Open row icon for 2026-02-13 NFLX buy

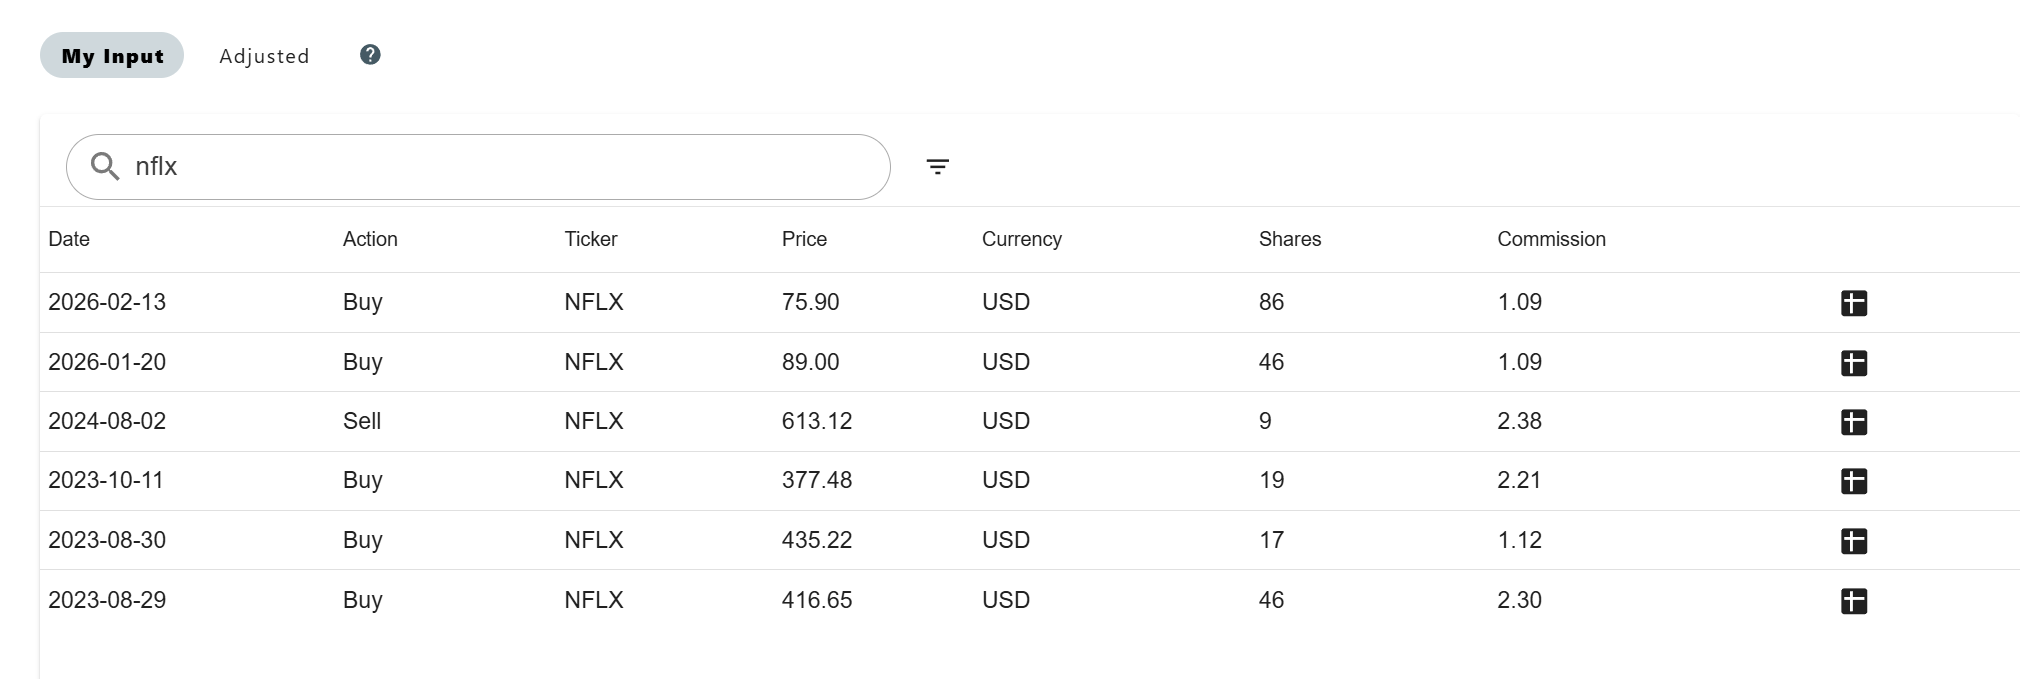[x=1853, y=303]
